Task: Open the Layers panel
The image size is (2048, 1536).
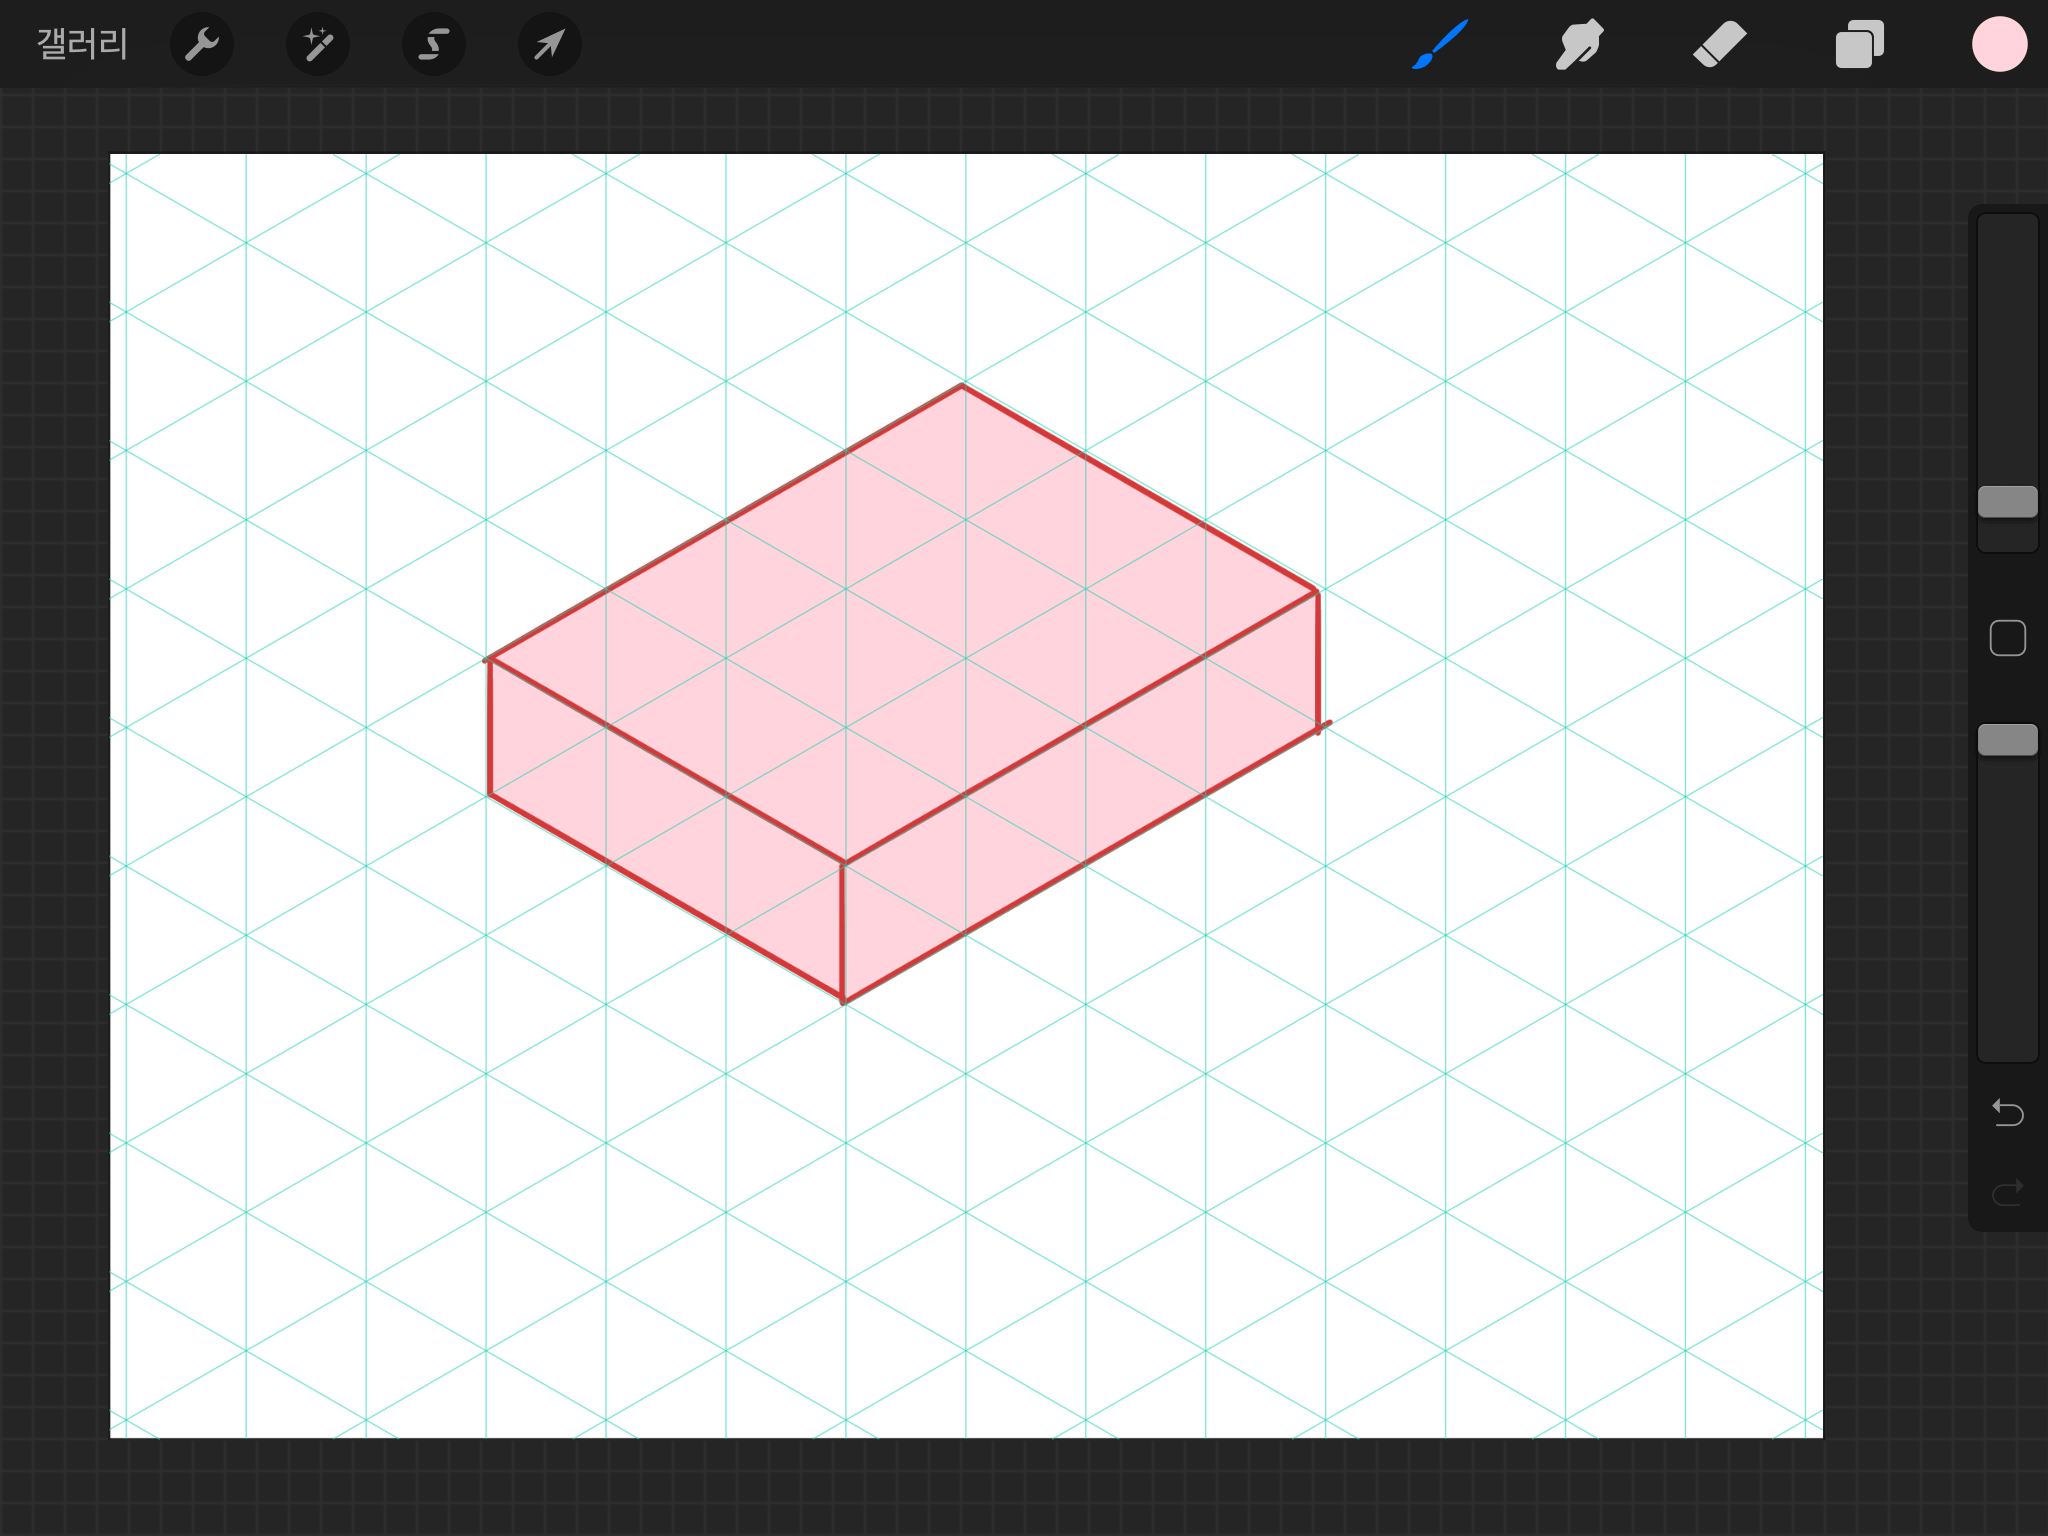Action: [x=1859, y=44]
